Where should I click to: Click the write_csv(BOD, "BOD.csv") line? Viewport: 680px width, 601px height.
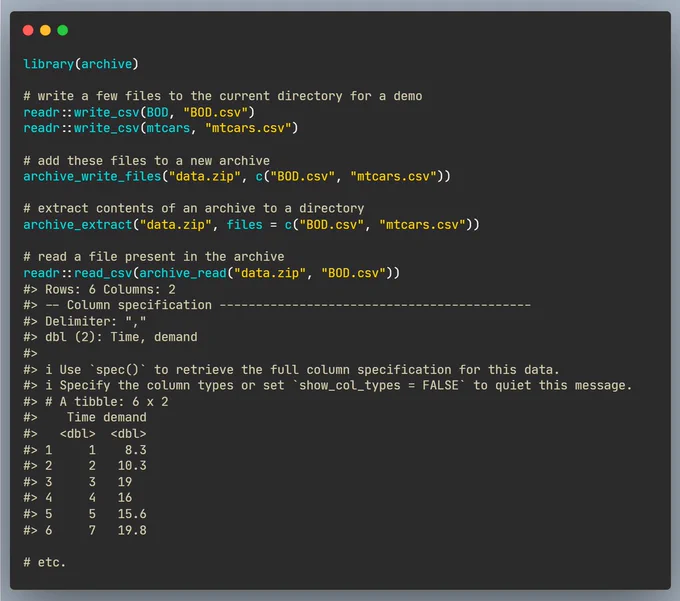pos(139,112)
